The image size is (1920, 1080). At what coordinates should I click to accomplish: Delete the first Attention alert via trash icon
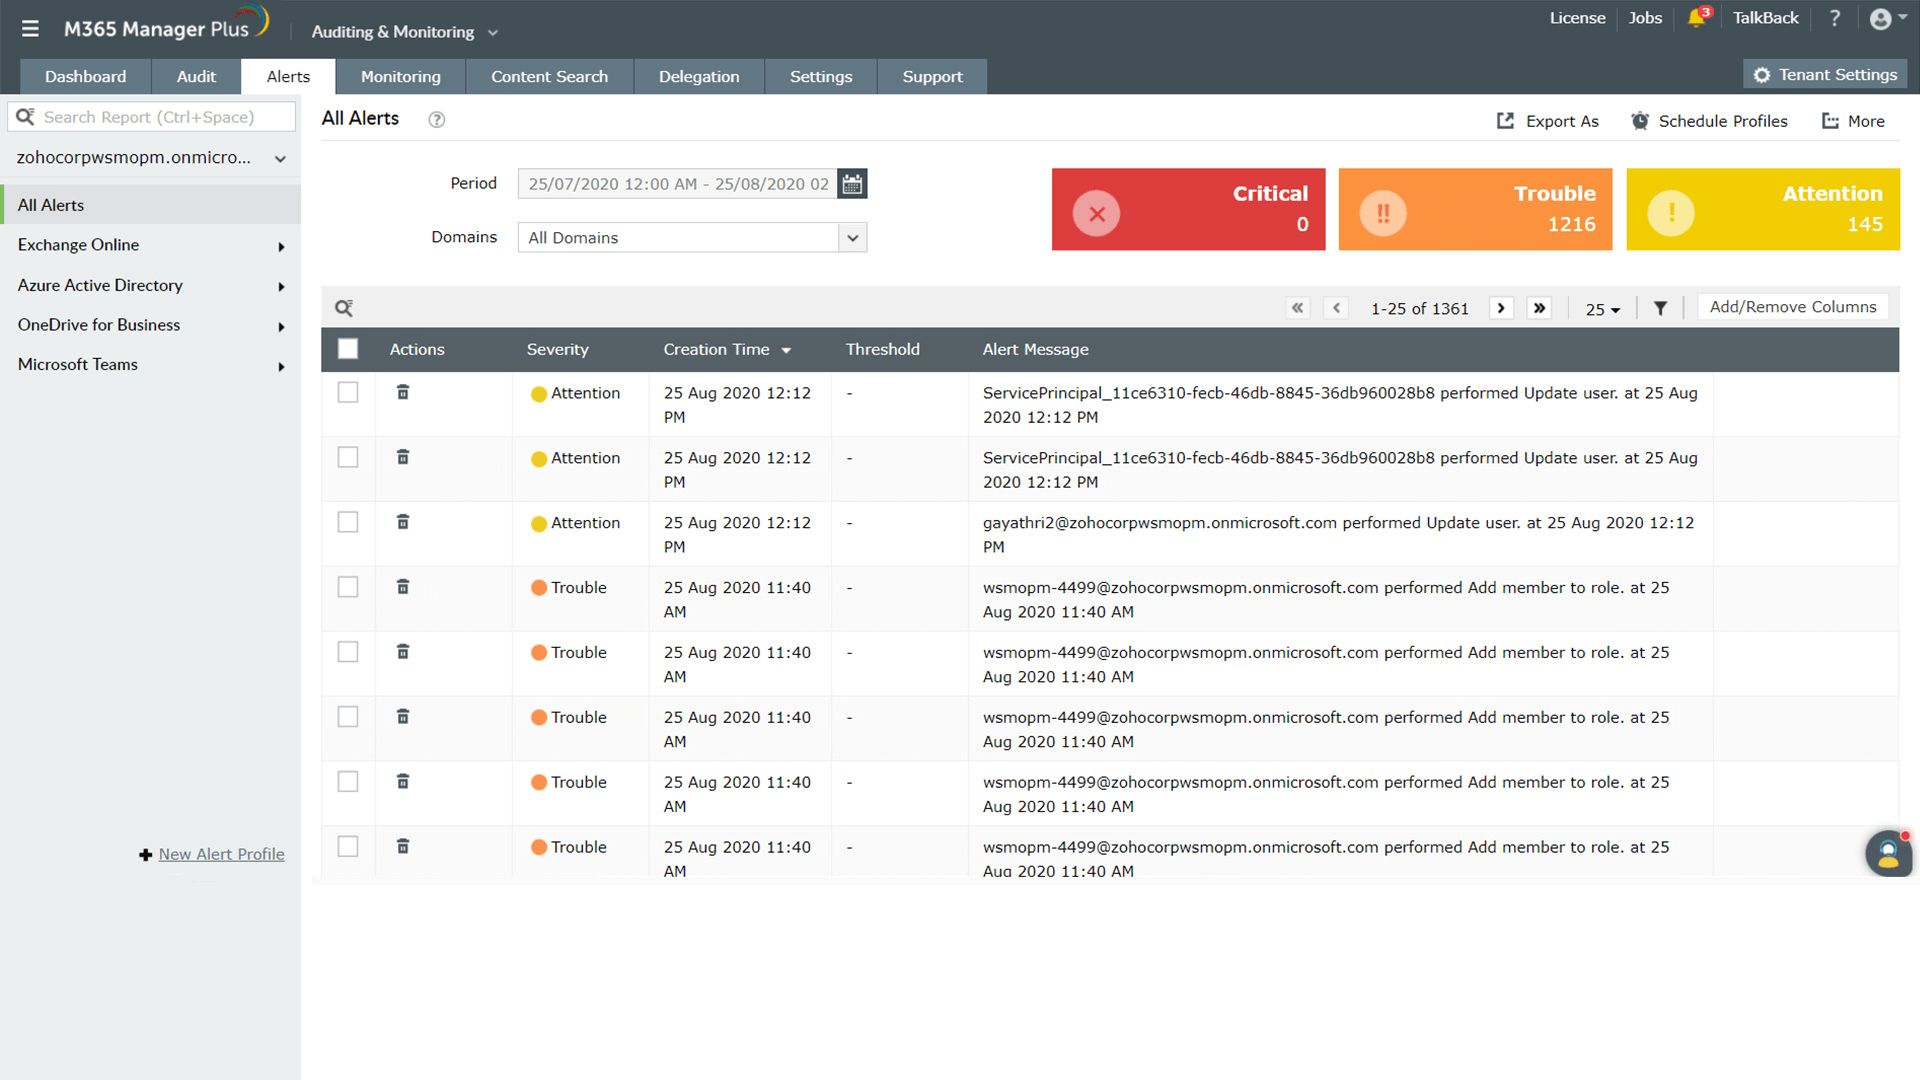403,392
